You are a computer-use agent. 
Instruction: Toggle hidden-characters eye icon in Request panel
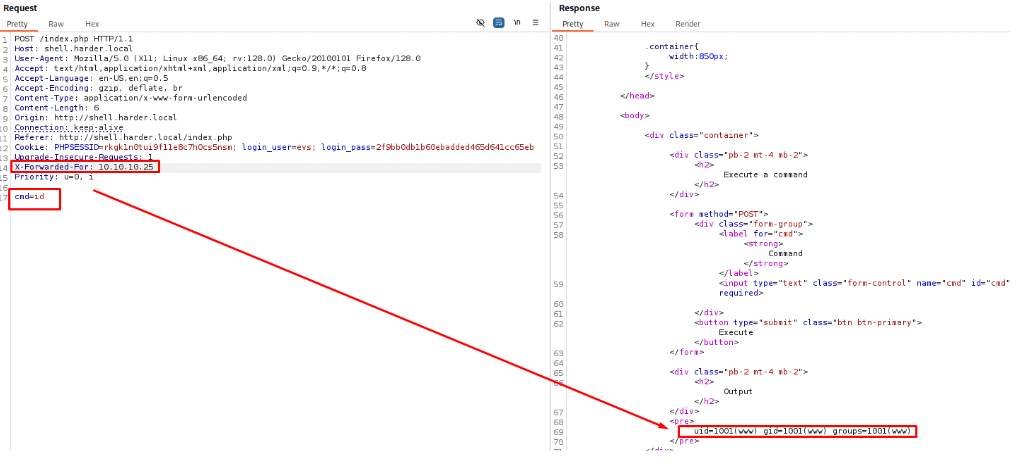(x=480, y=22)
